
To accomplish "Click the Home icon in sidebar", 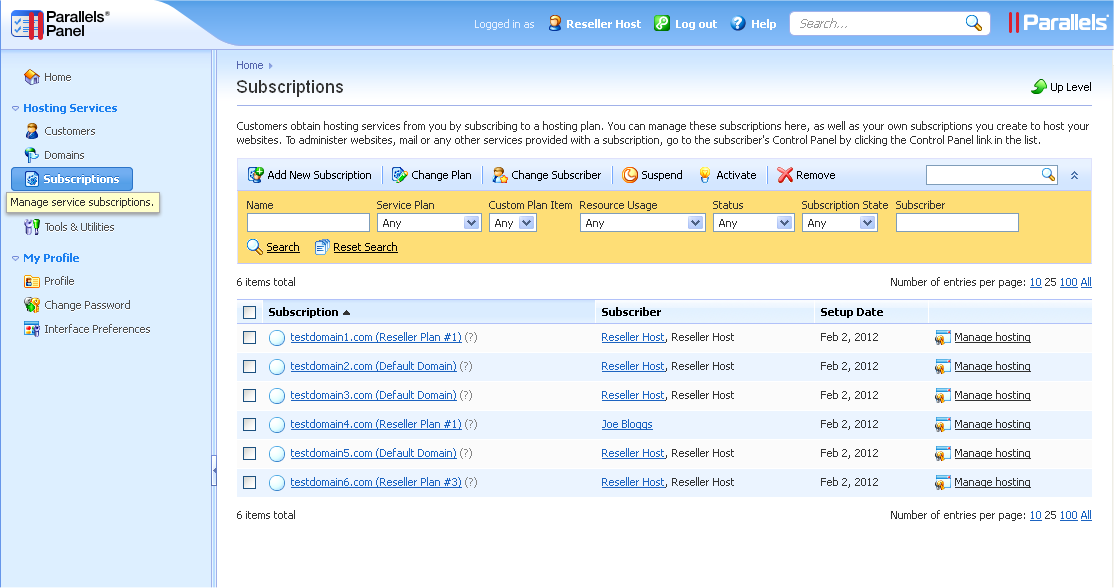I will [32, 77].
